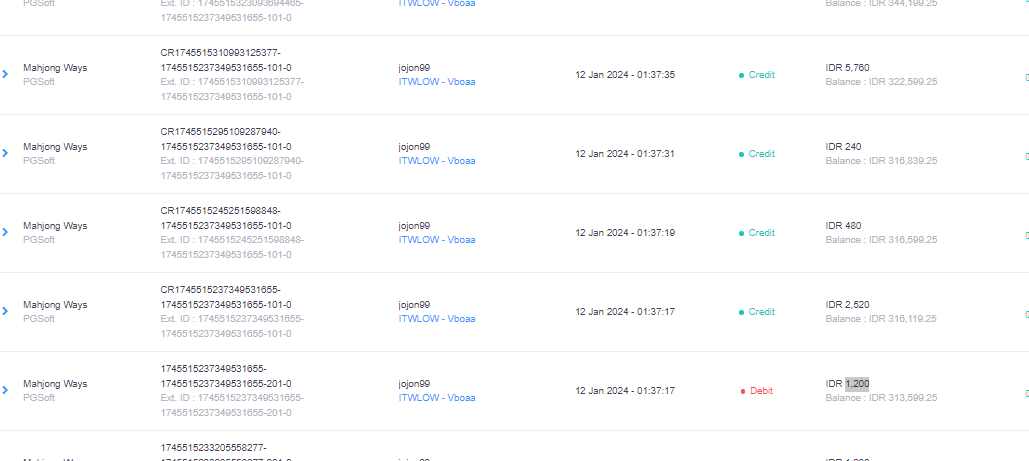Image resolution: width=1029 pixels, height=461 pixels.
Task: Click the Mahjong Ways name in the Debit row
Action: tap(55, 384)
